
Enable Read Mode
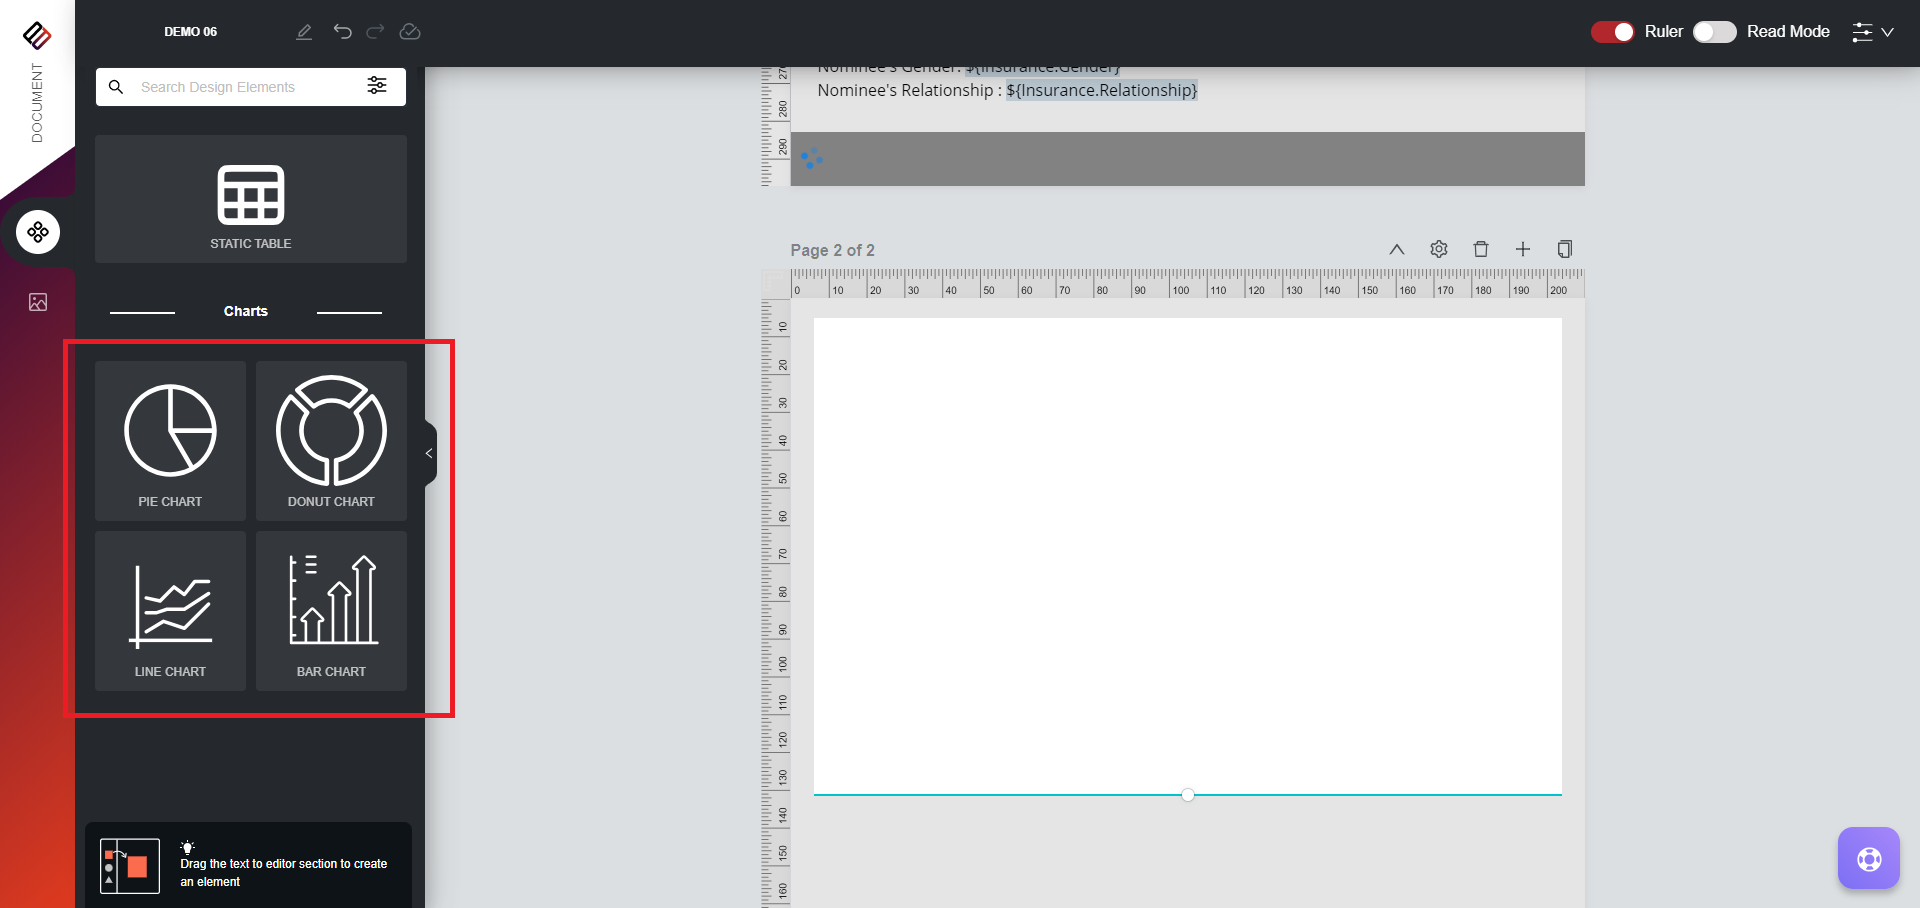click(x=1714, y=31)
